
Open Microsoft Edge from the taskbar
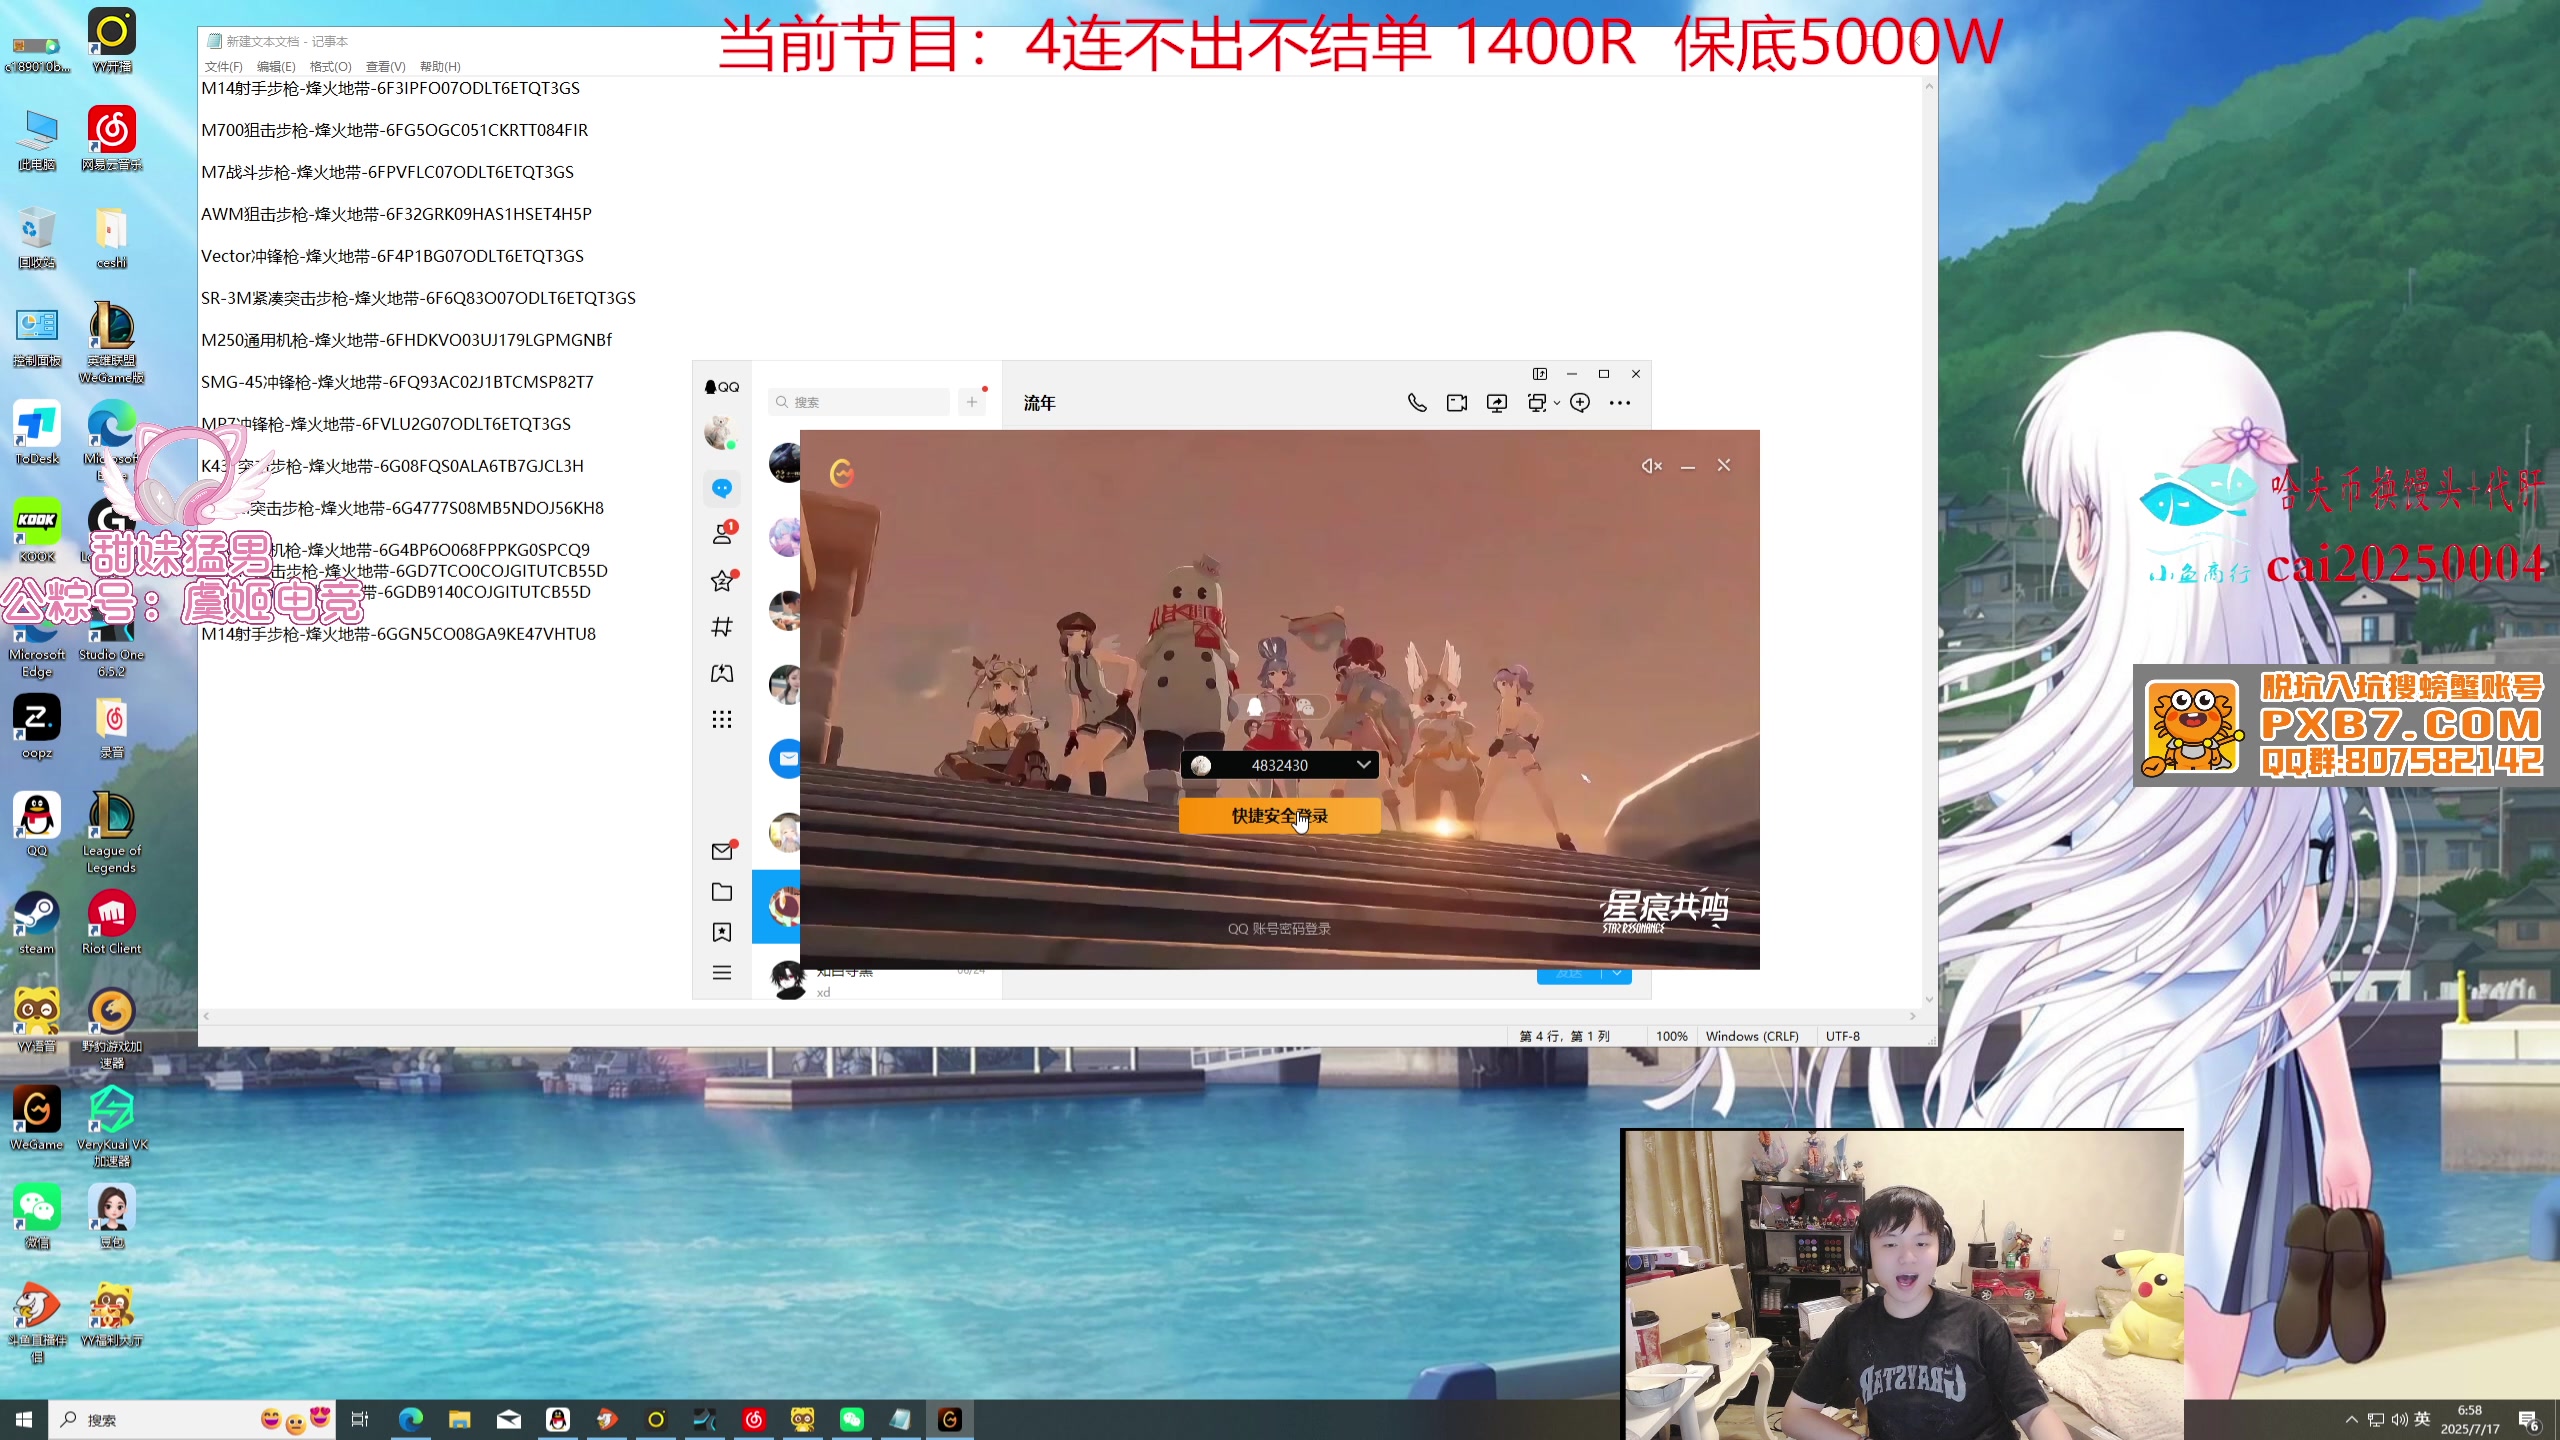click(x=410, y=1419)
